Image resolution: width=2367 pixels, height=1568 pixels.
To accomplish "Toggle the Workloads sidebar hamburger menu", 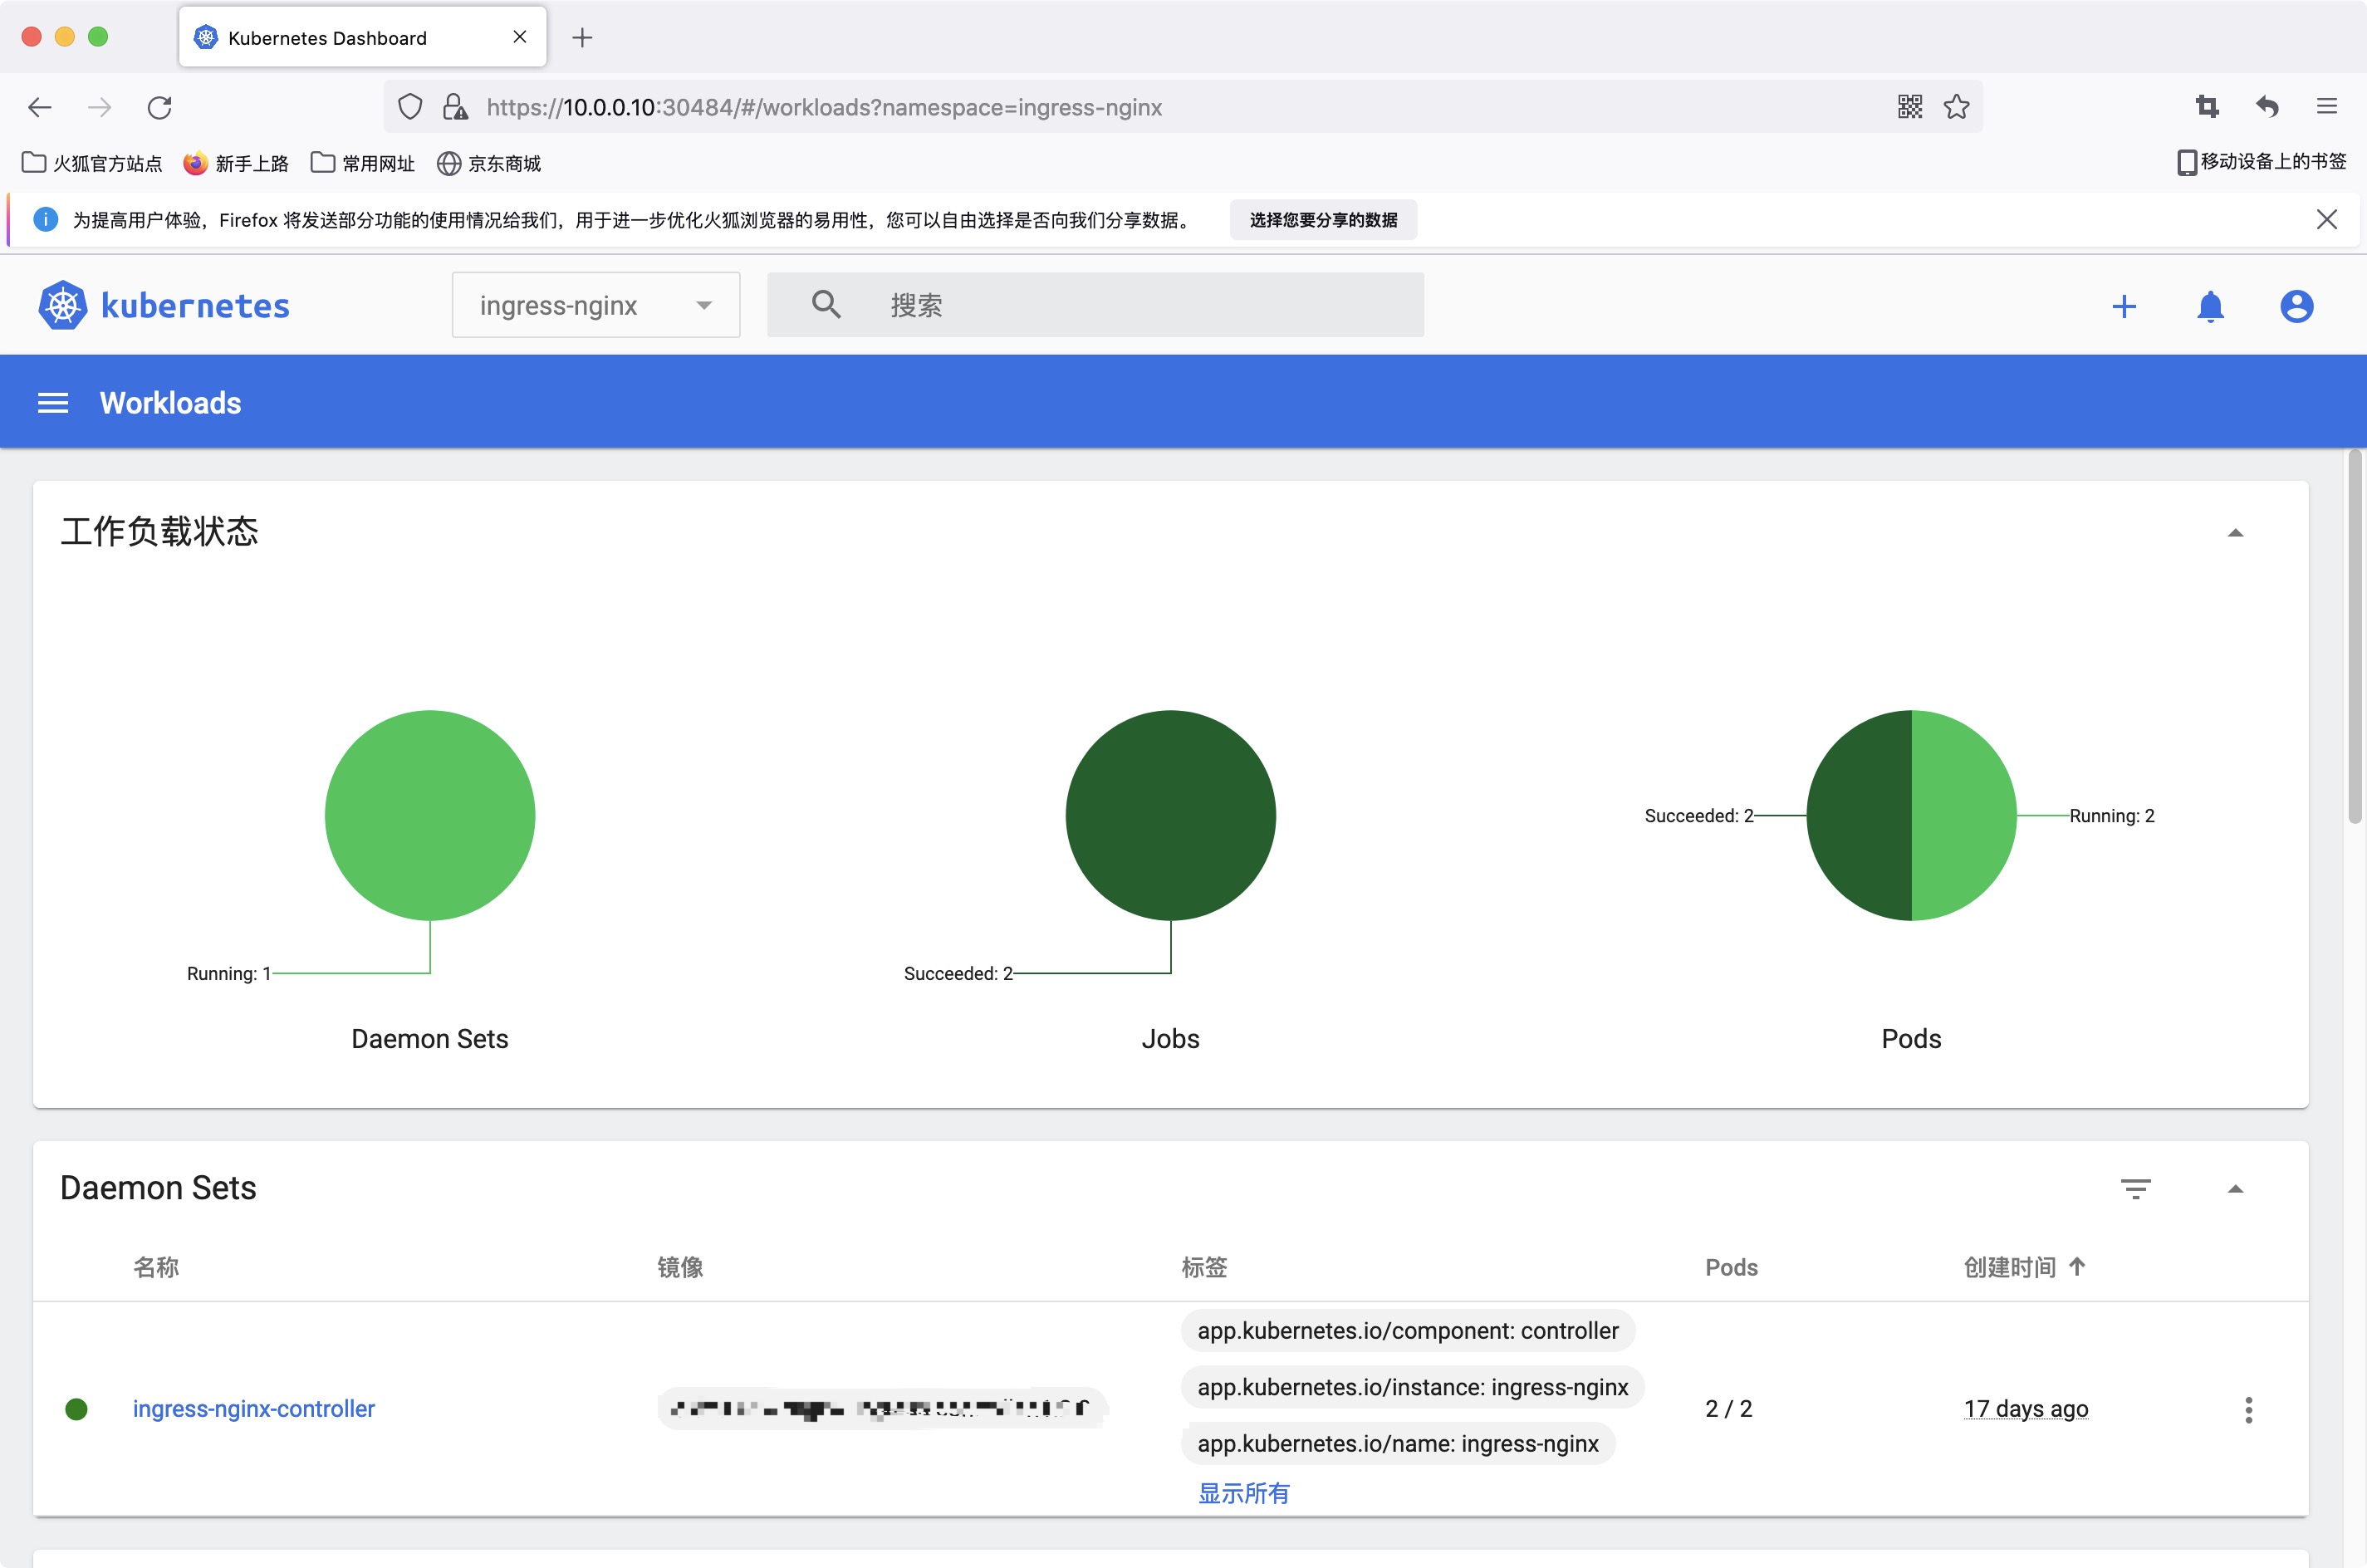I will (53, 403).
